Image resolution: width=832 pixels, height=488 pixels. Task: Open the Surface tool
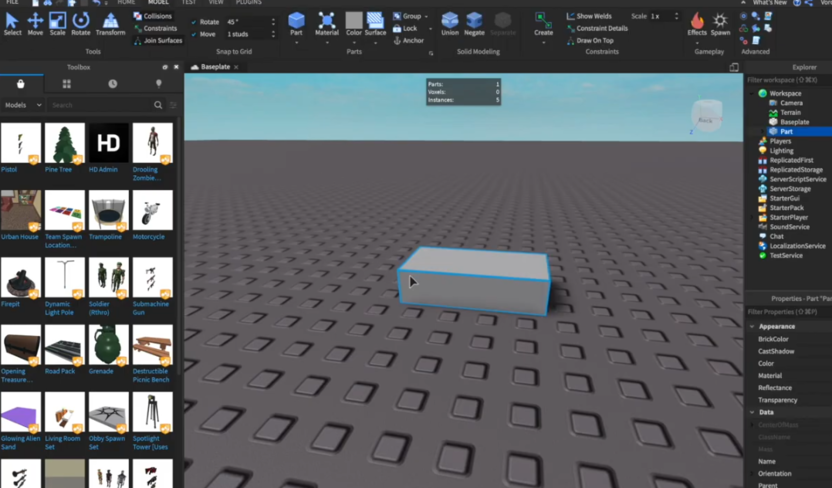tap(375, 24)
